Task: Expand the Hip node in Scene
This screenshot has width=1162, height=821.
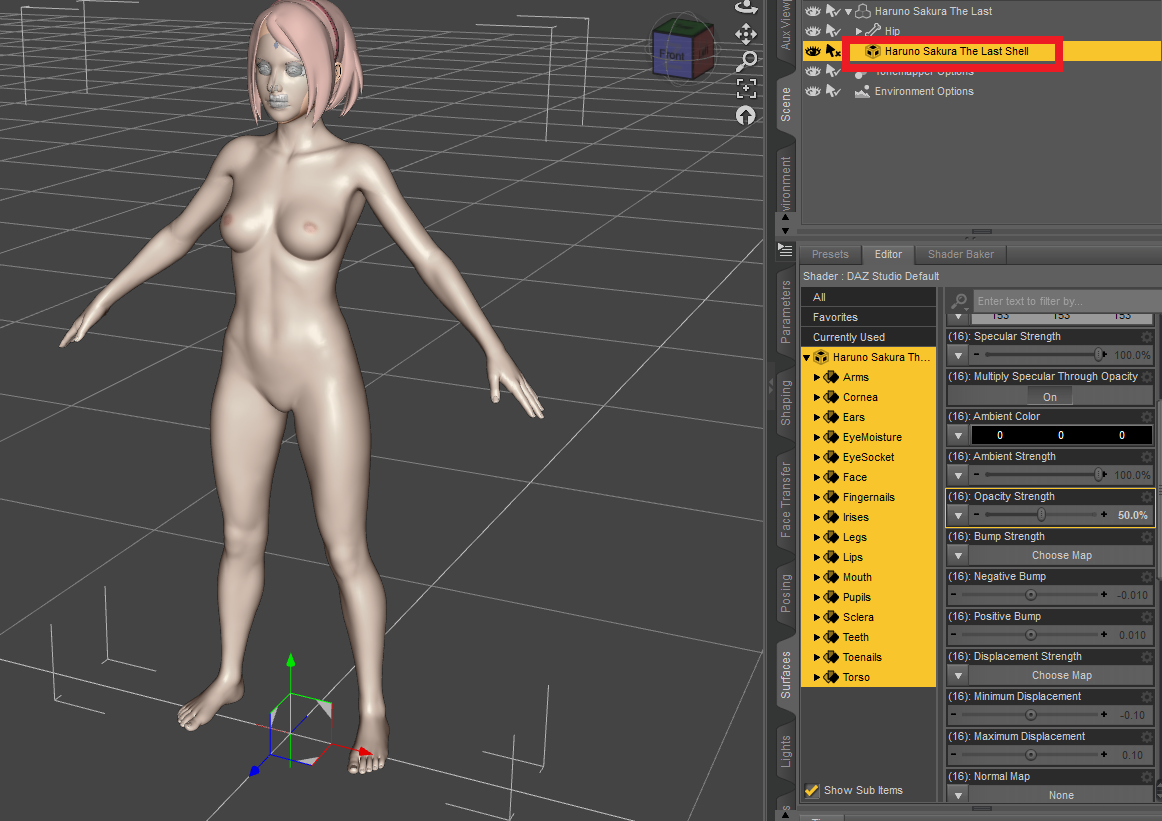Action: point(859,31)
